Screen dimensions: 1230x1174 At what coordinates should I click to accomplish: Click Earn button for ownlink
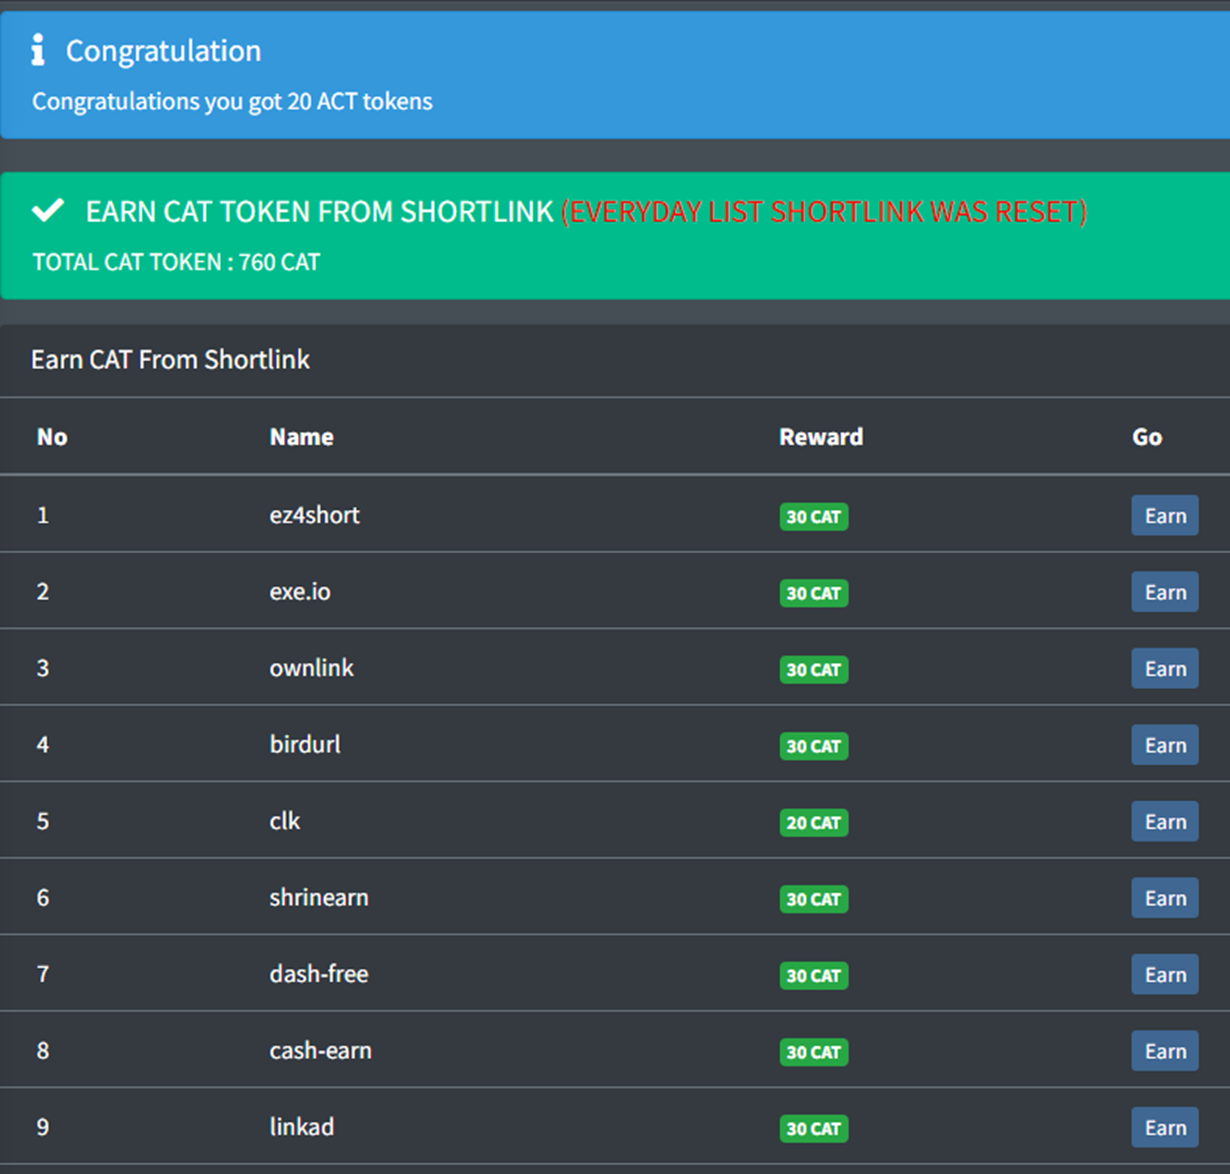coord(1165,668)
